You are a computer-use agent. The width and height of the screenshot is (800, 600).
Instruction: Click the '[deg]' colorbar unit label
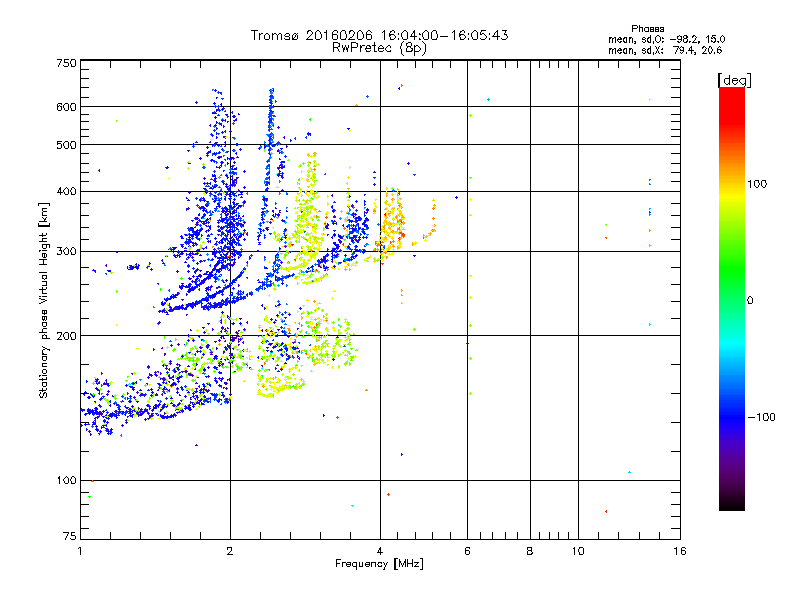734,80
